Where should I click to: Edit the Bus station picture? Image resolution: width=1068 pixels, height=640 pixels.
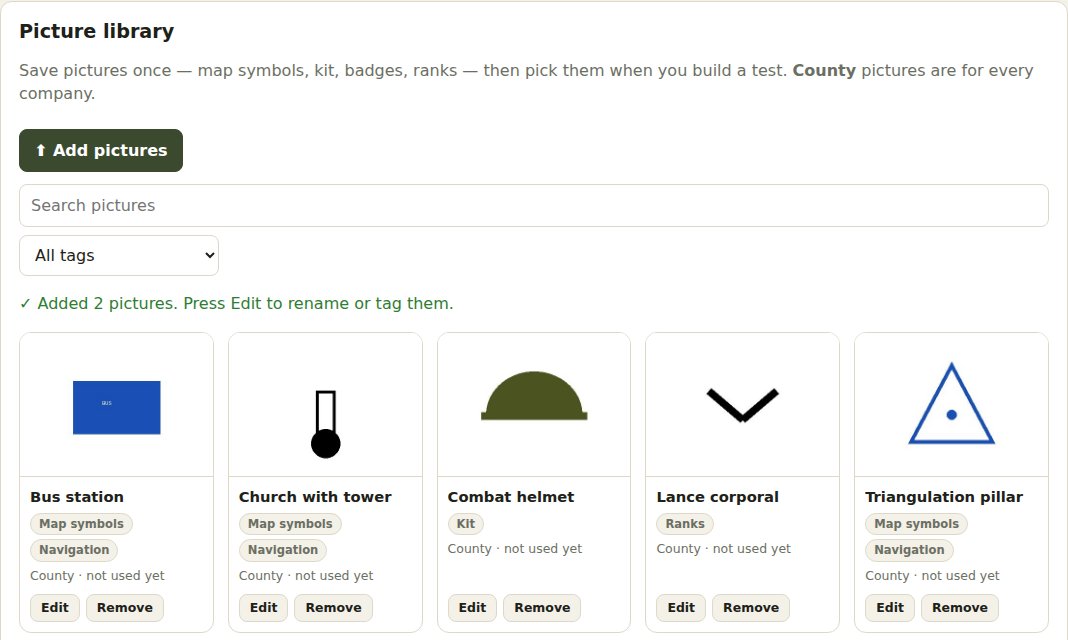tap(54, 607)
